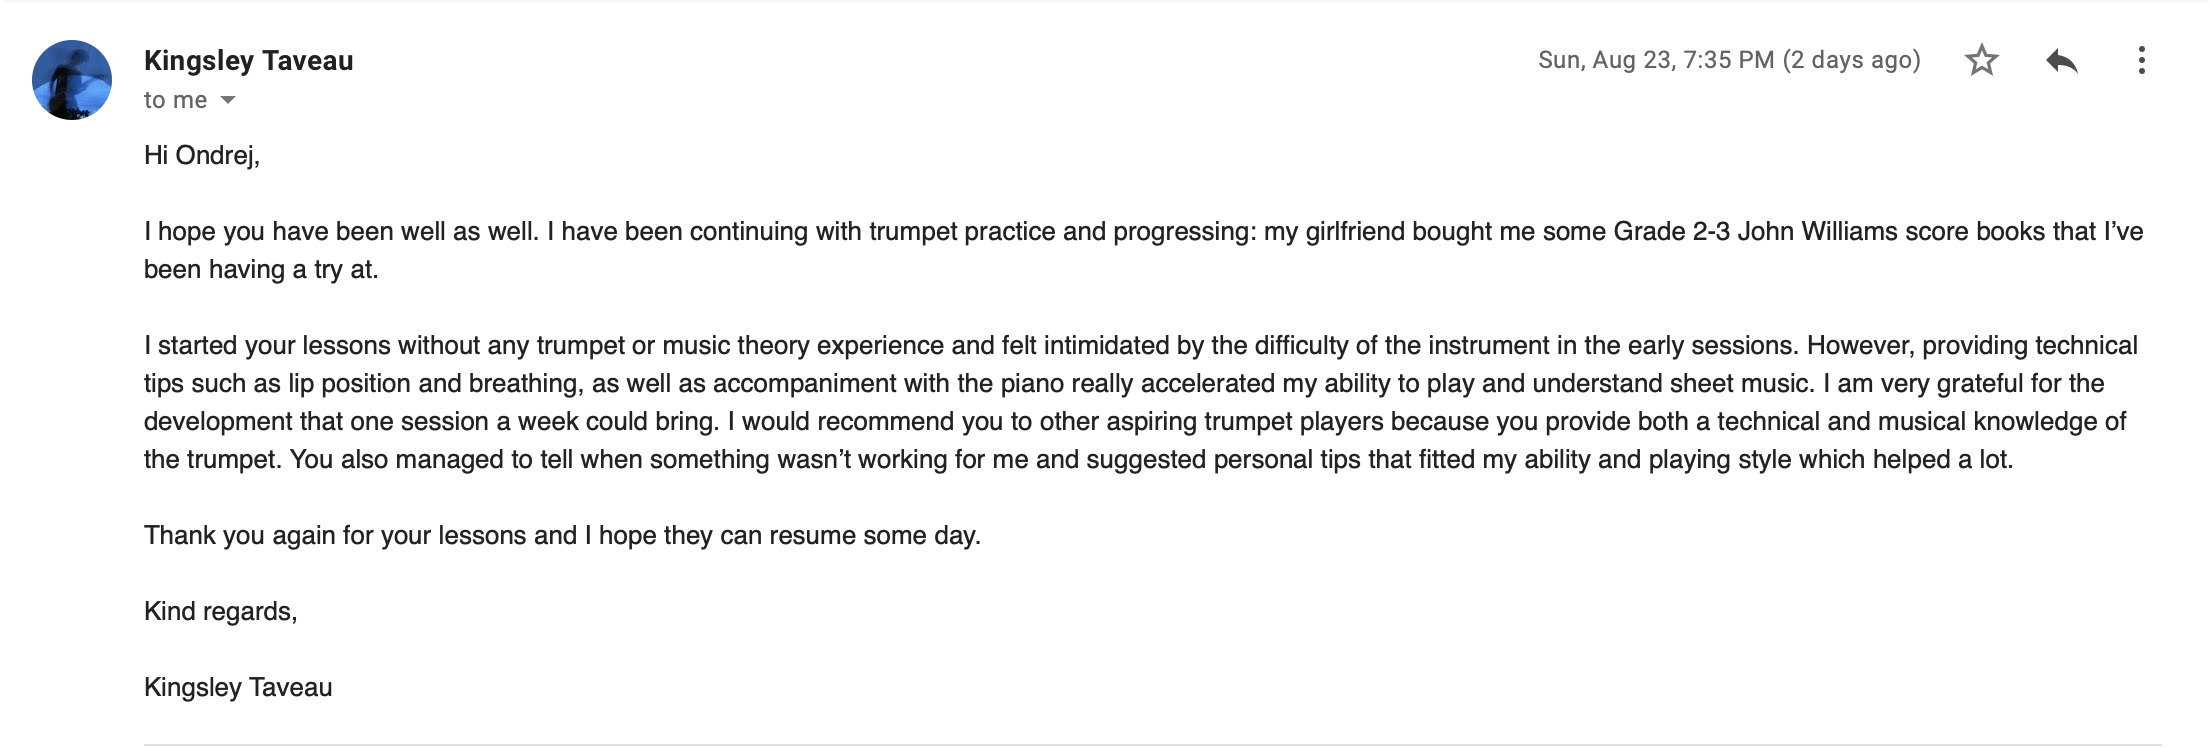Click signature "Kingsley Taveau" at message bottom

[x=238, y=687]
